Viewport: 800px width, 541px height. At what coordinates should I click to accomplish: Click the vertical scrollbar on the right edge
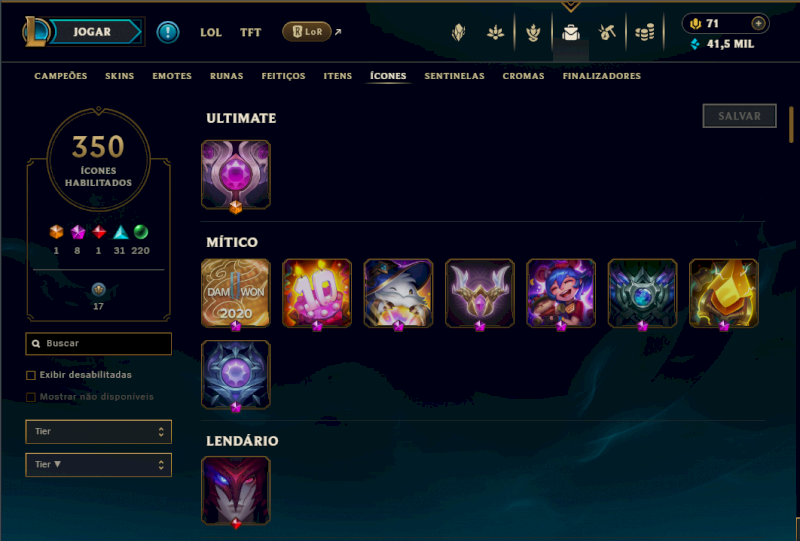pos(791,125)
